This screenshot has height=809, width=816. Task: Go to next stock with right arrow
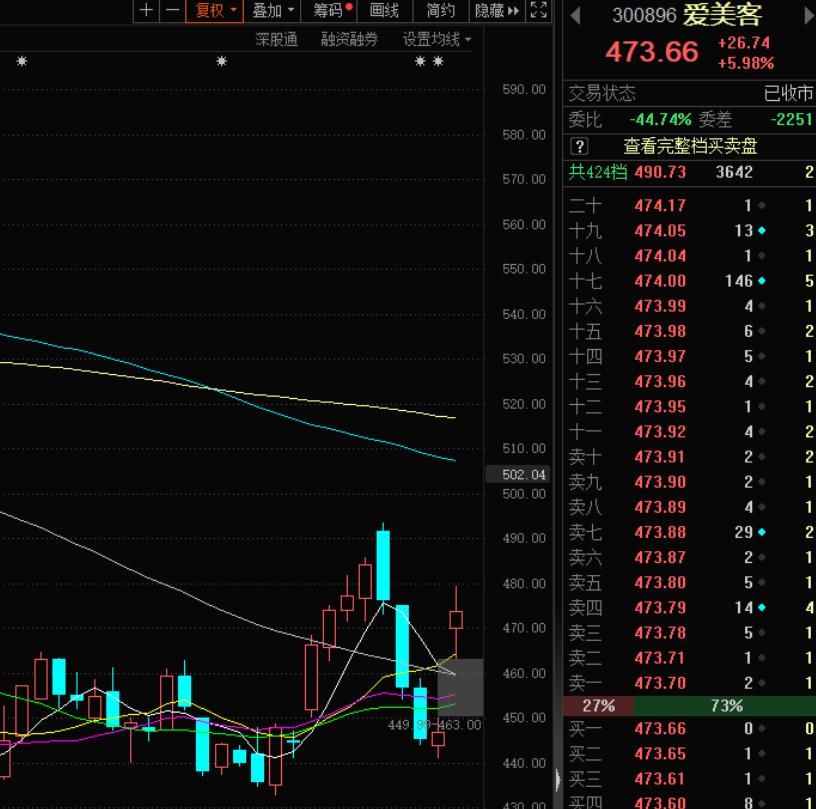pos(810,16)
